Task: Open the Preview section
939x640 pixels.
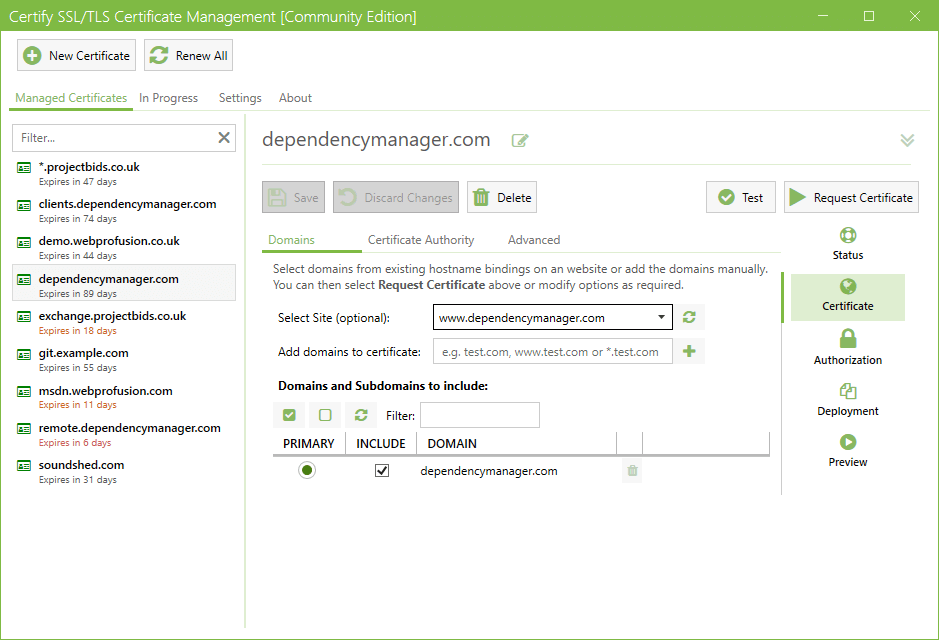Action: [x=848, y=451]
